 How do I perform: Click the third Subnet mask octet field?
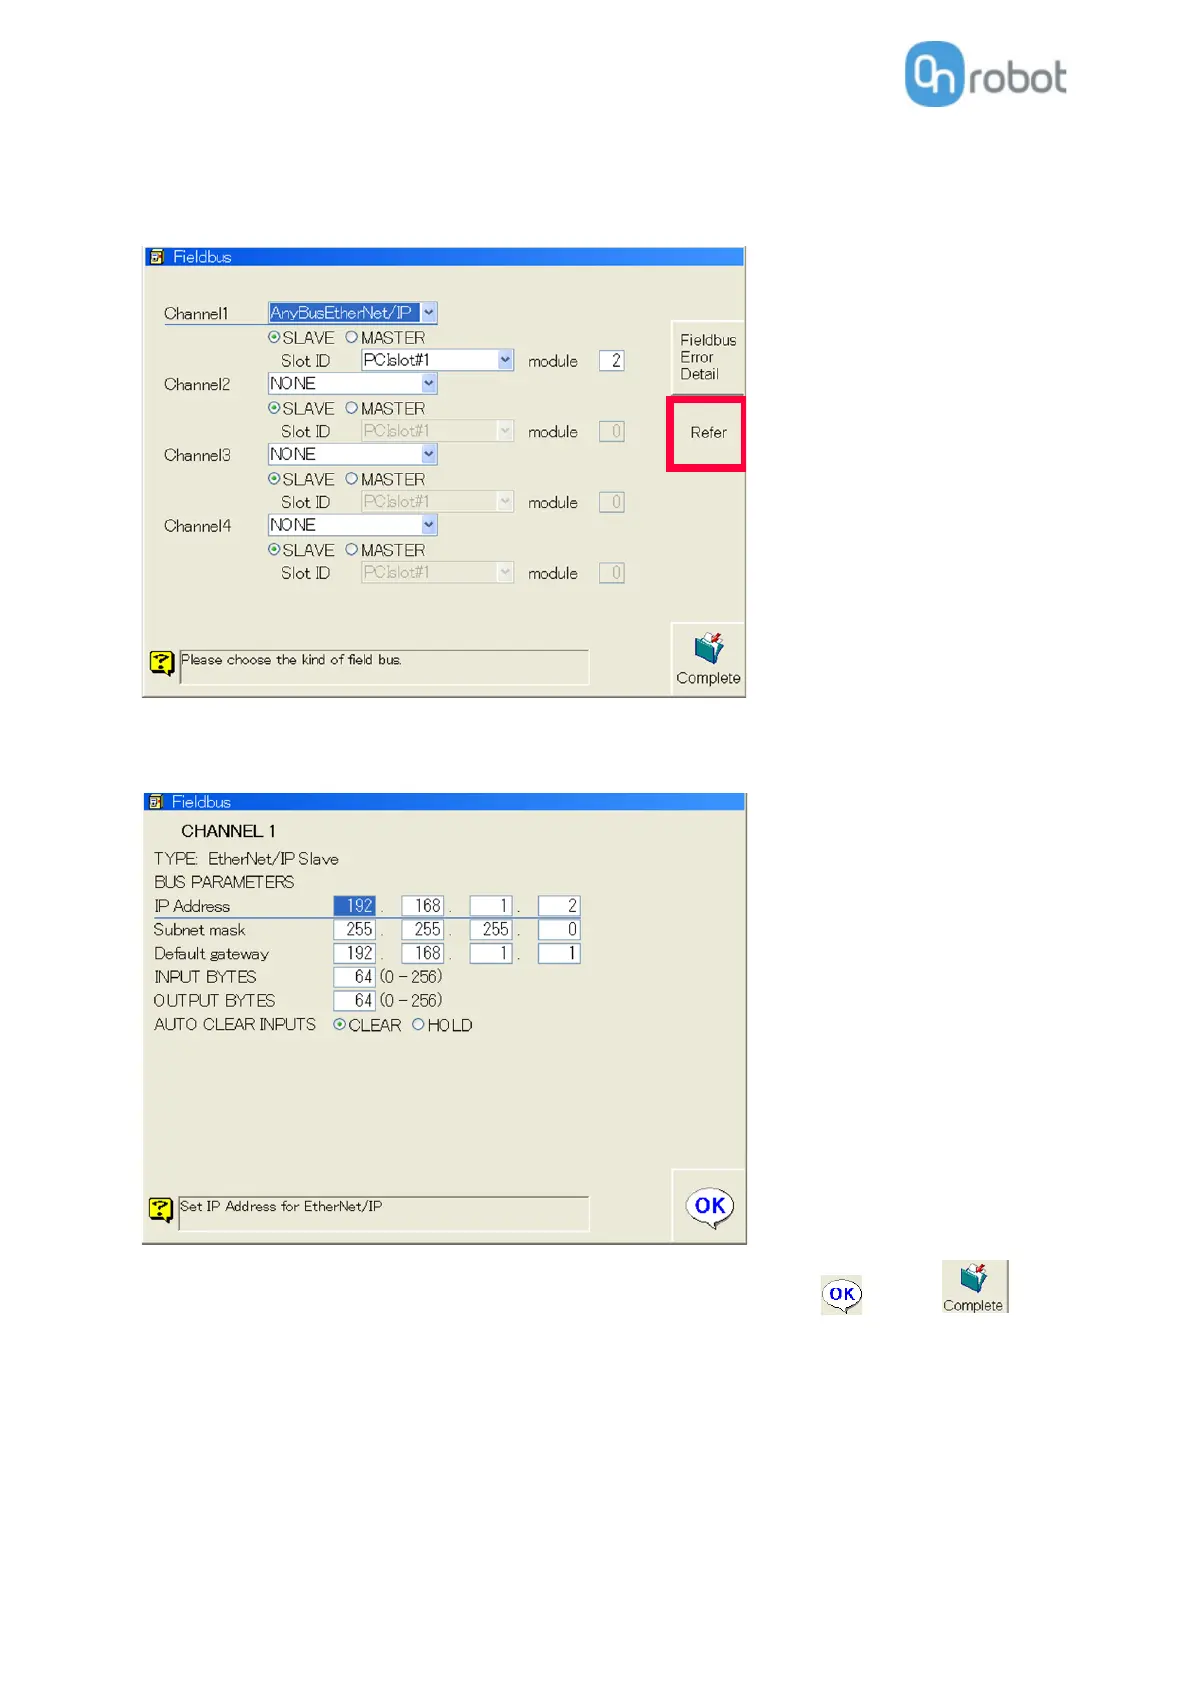(491, 930)
